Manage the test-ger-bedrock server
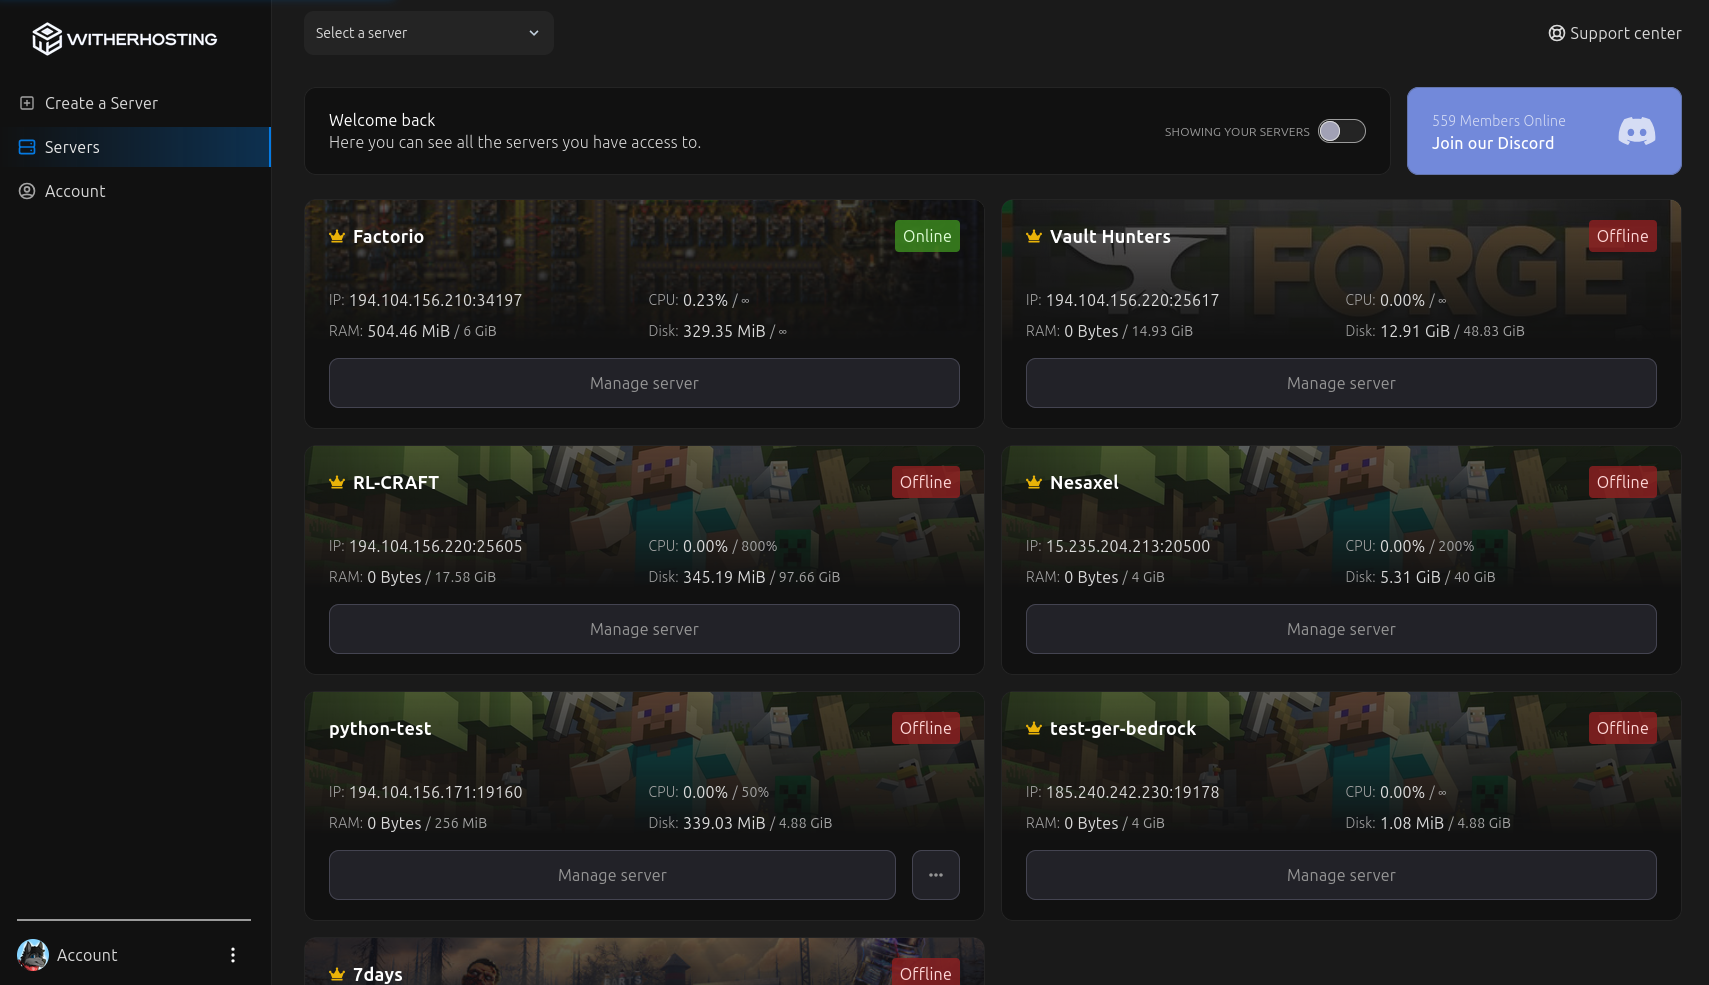Screen dimensions: 1709x985 (1340, 875)
